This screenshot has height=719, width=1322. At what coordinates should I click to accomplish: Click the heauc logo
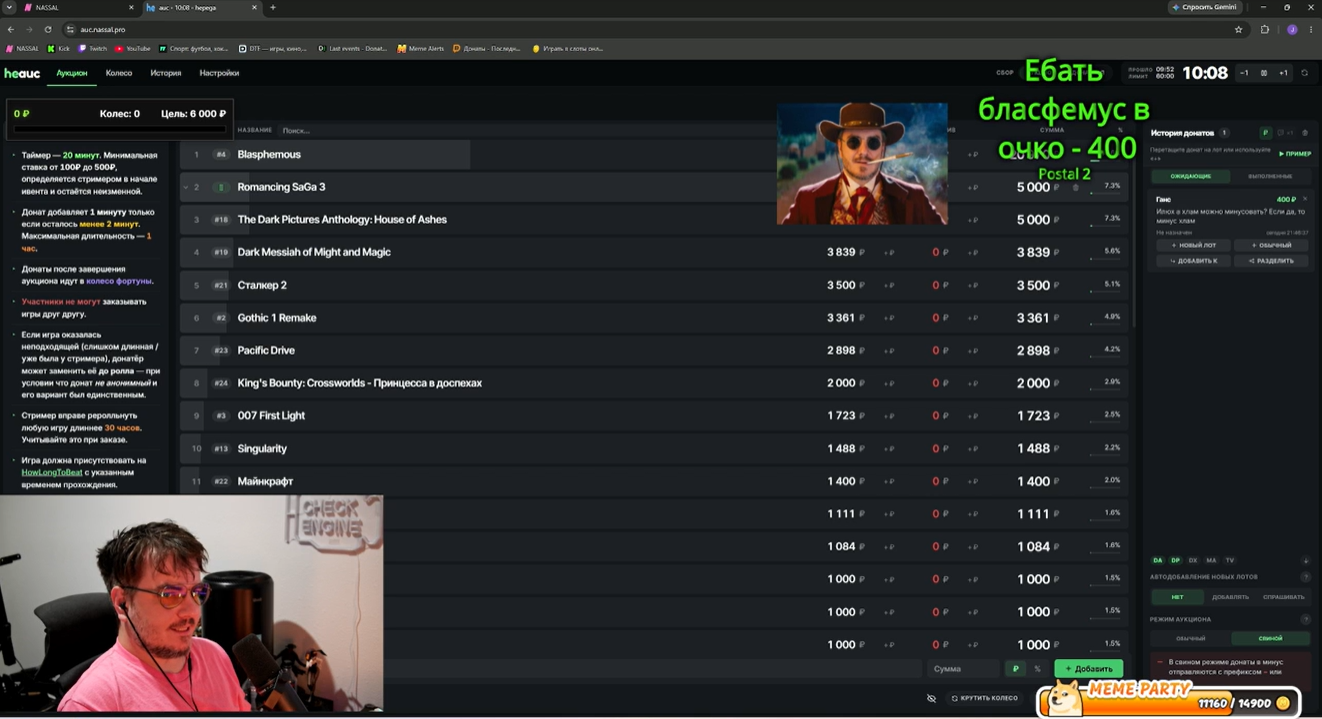(22, 73)
